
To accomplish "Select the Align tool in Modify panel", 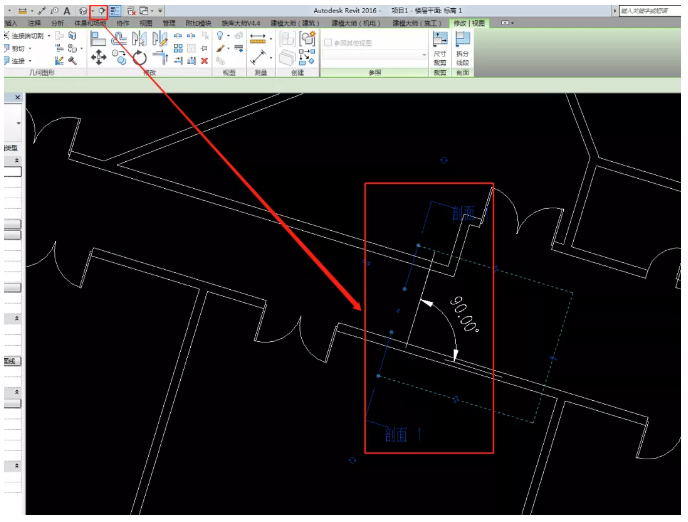I will [x=98, y=39].
